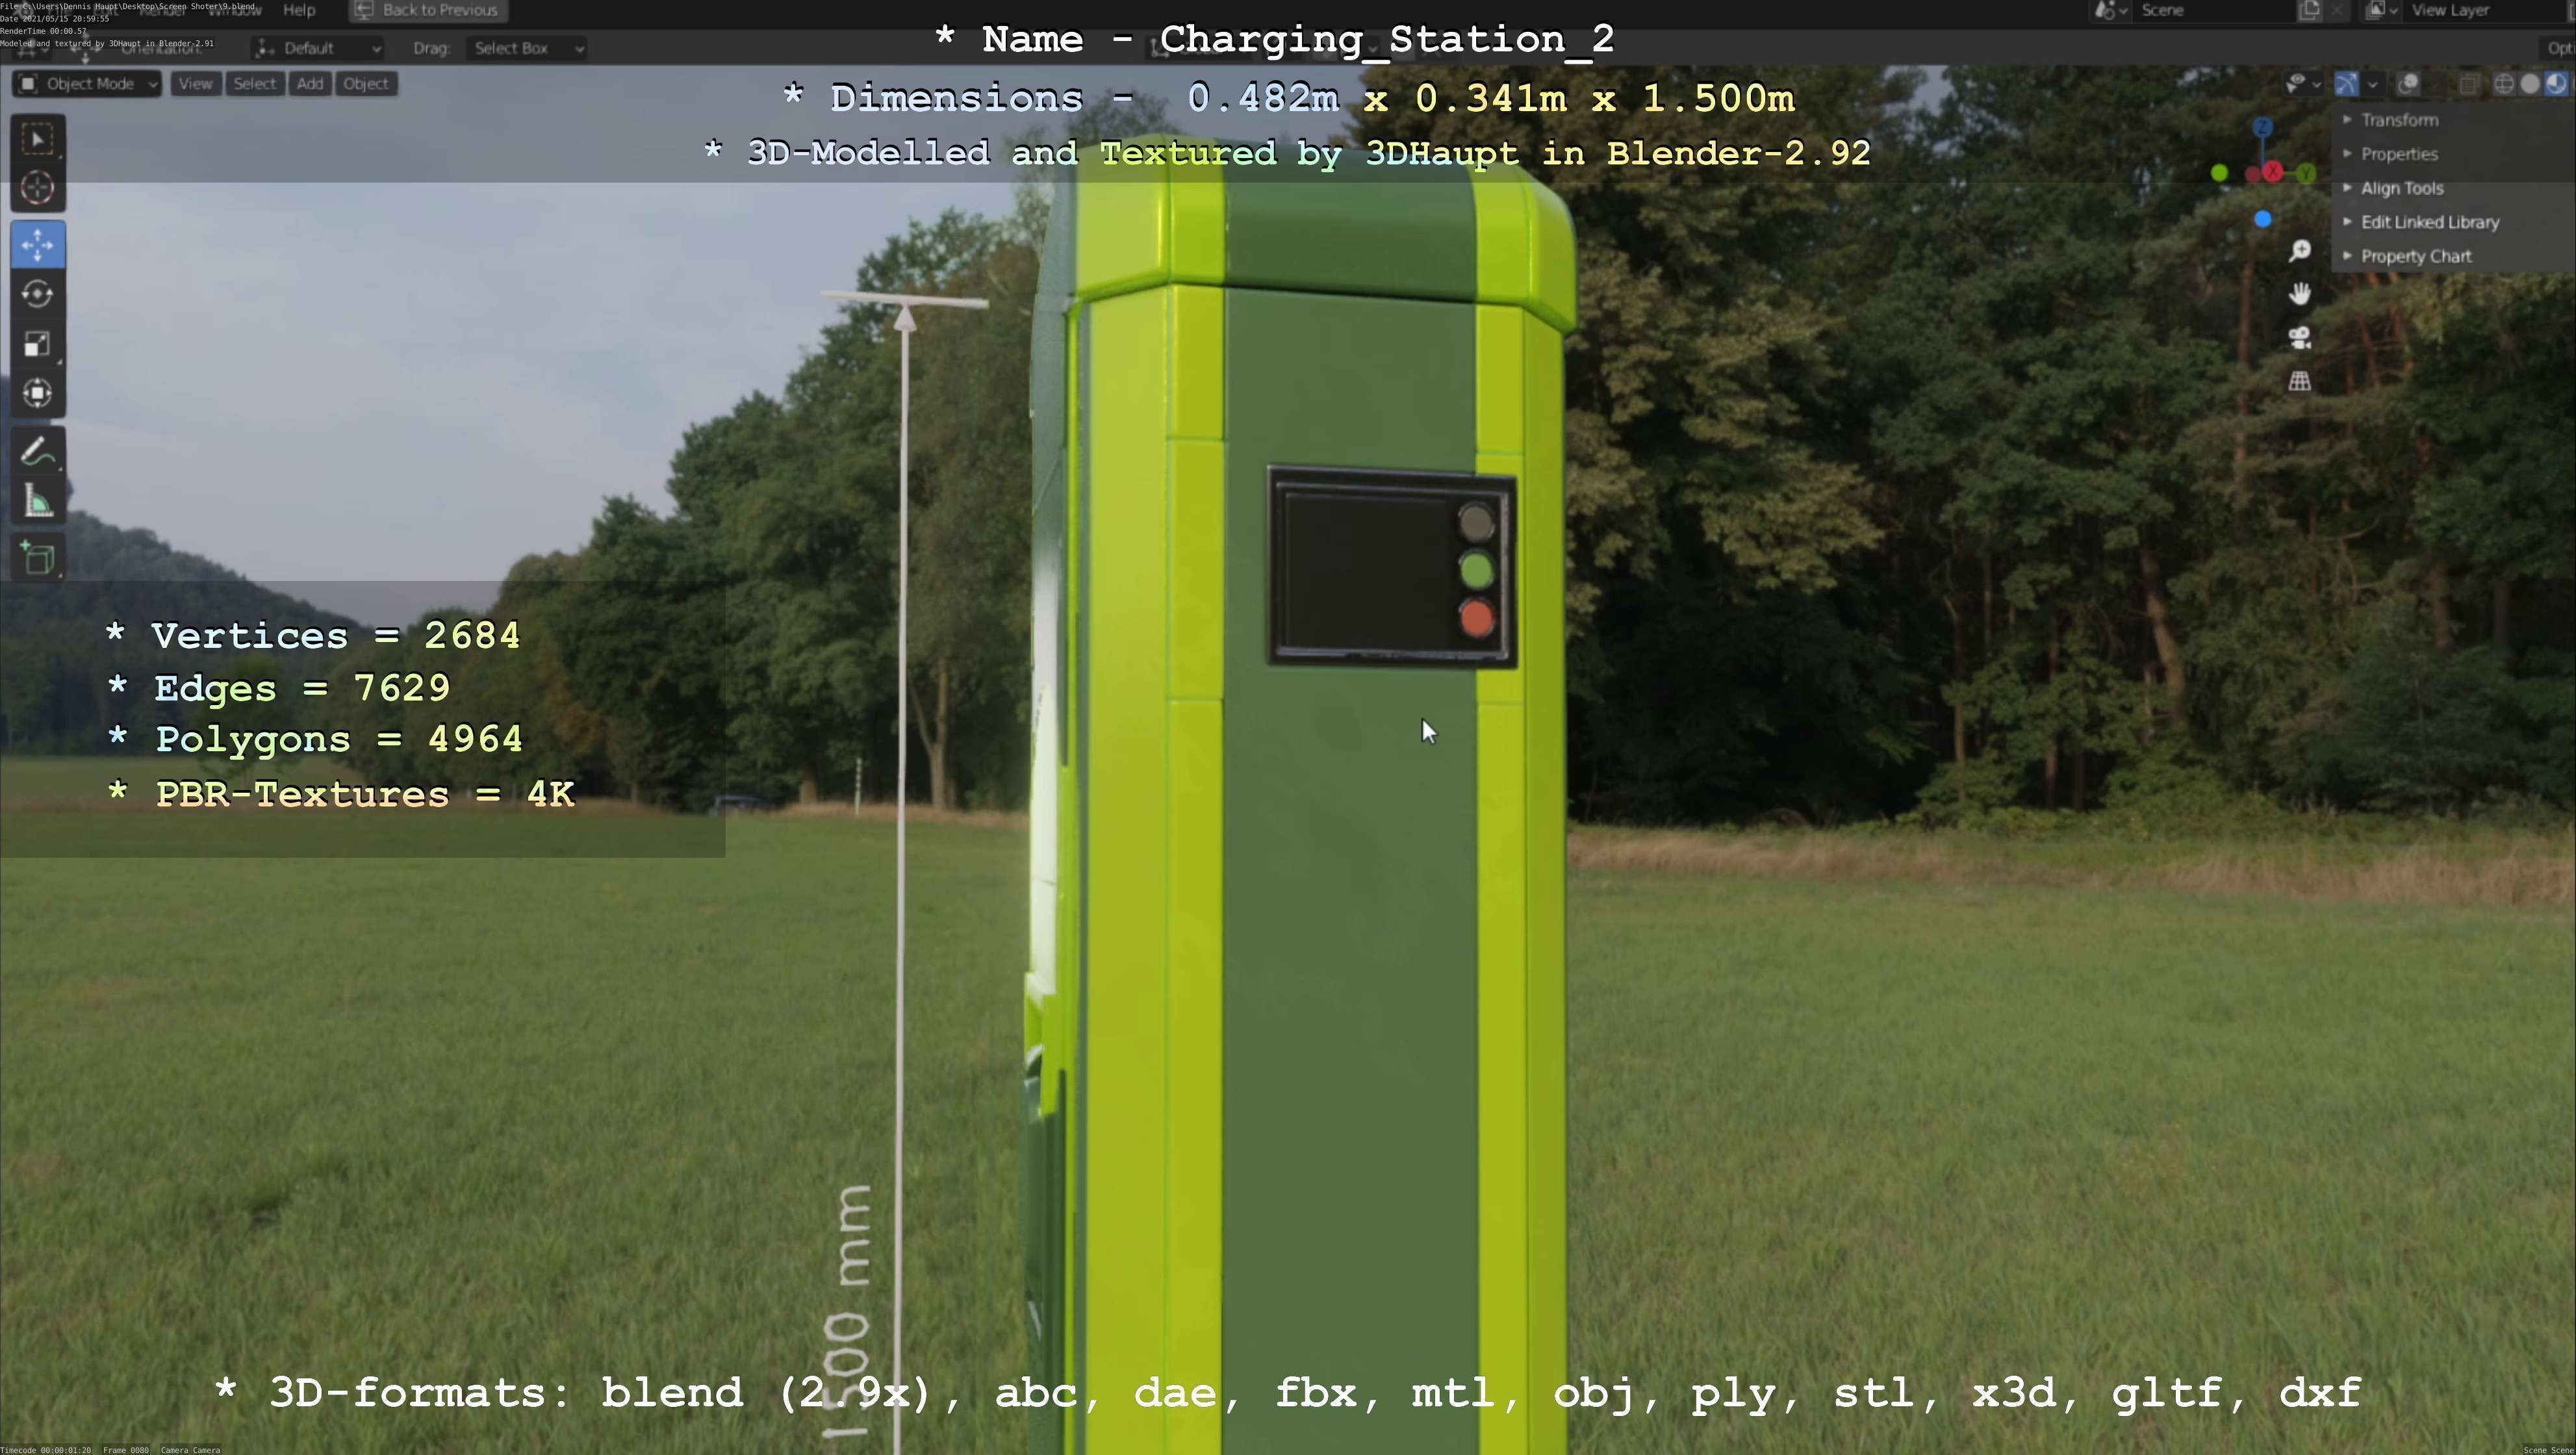This screenshot has height=1455, width=2576.
Task: Open the Help menu
Action: 299,10
